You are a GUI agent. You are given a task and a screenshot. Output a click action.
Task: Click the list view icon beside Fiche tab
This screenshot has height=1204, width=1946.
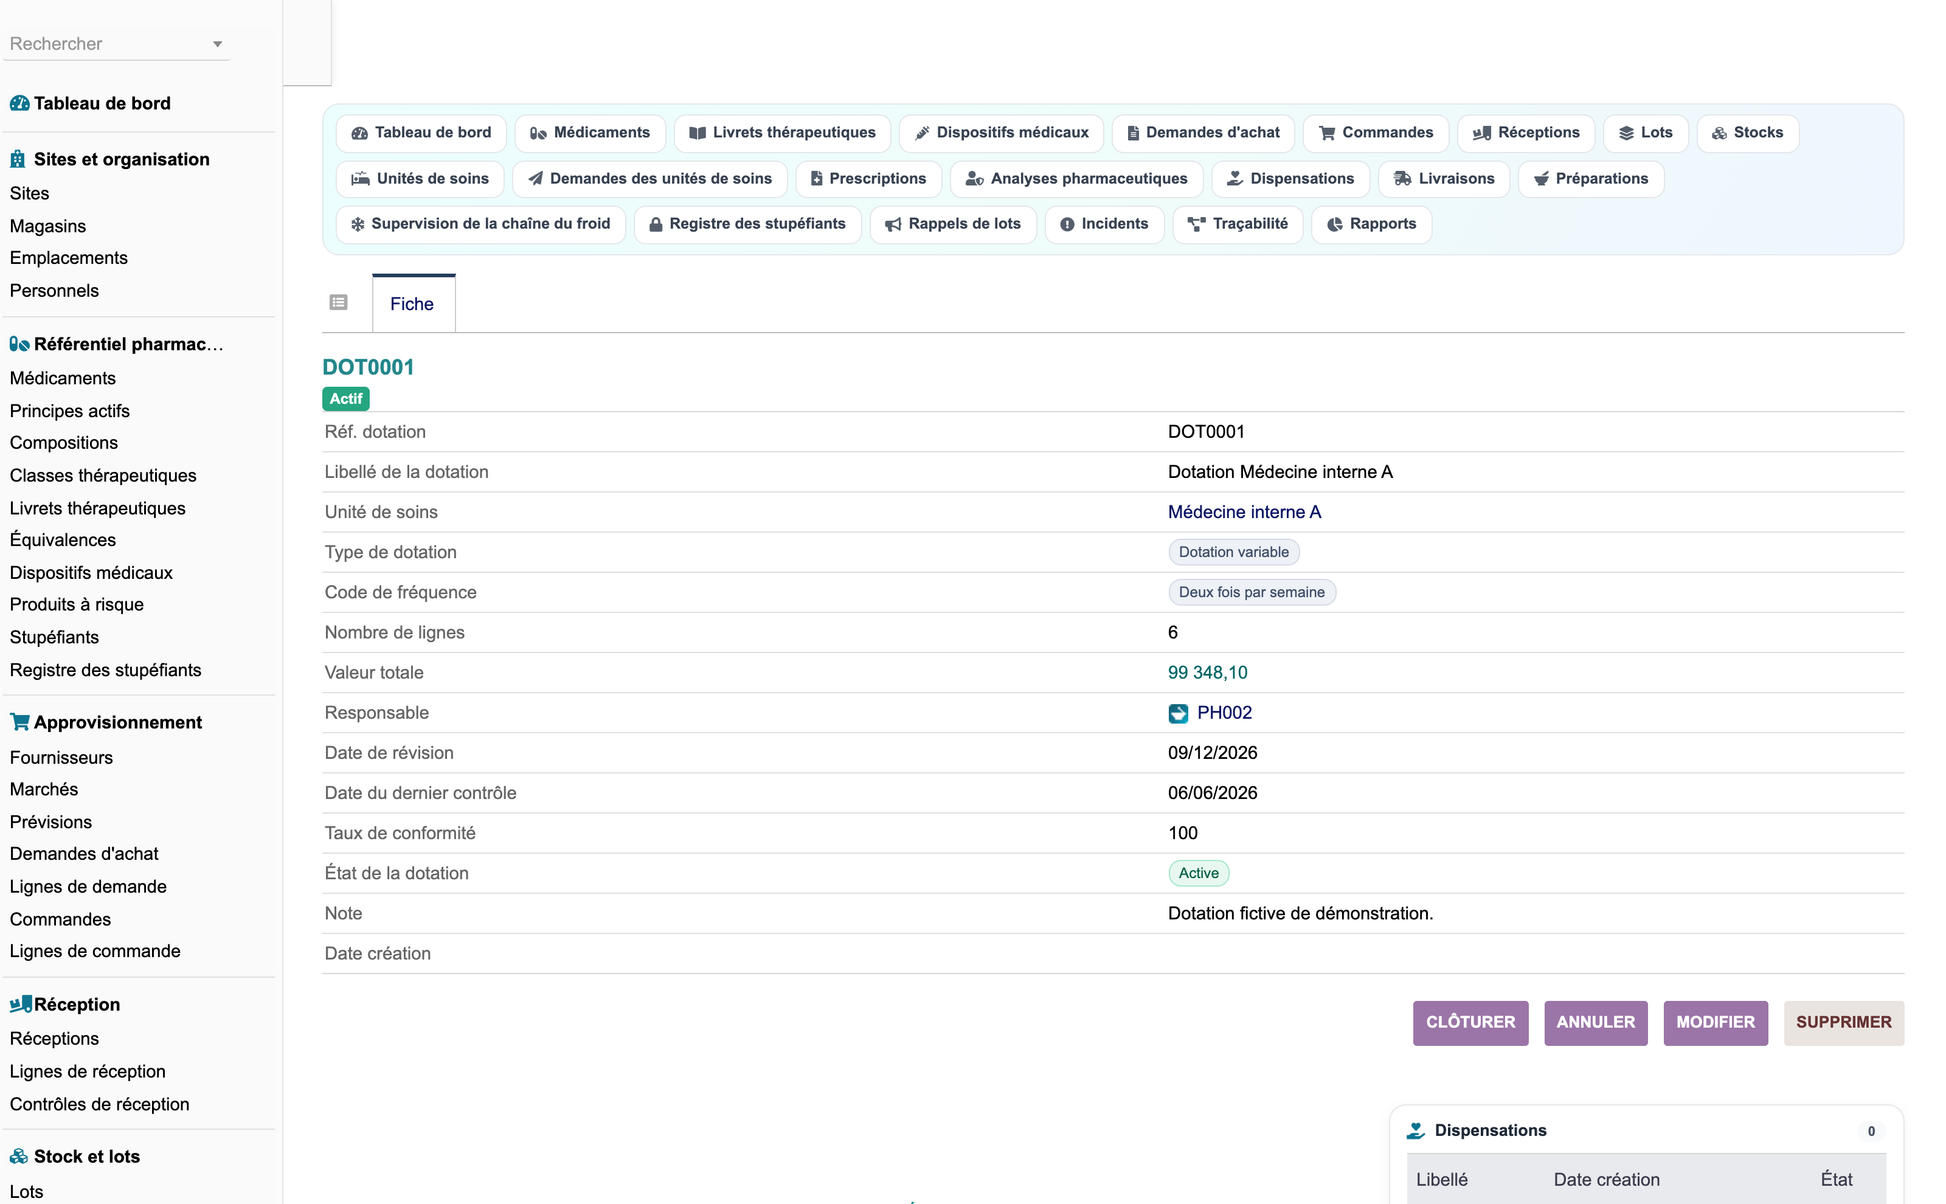(339, 303)
